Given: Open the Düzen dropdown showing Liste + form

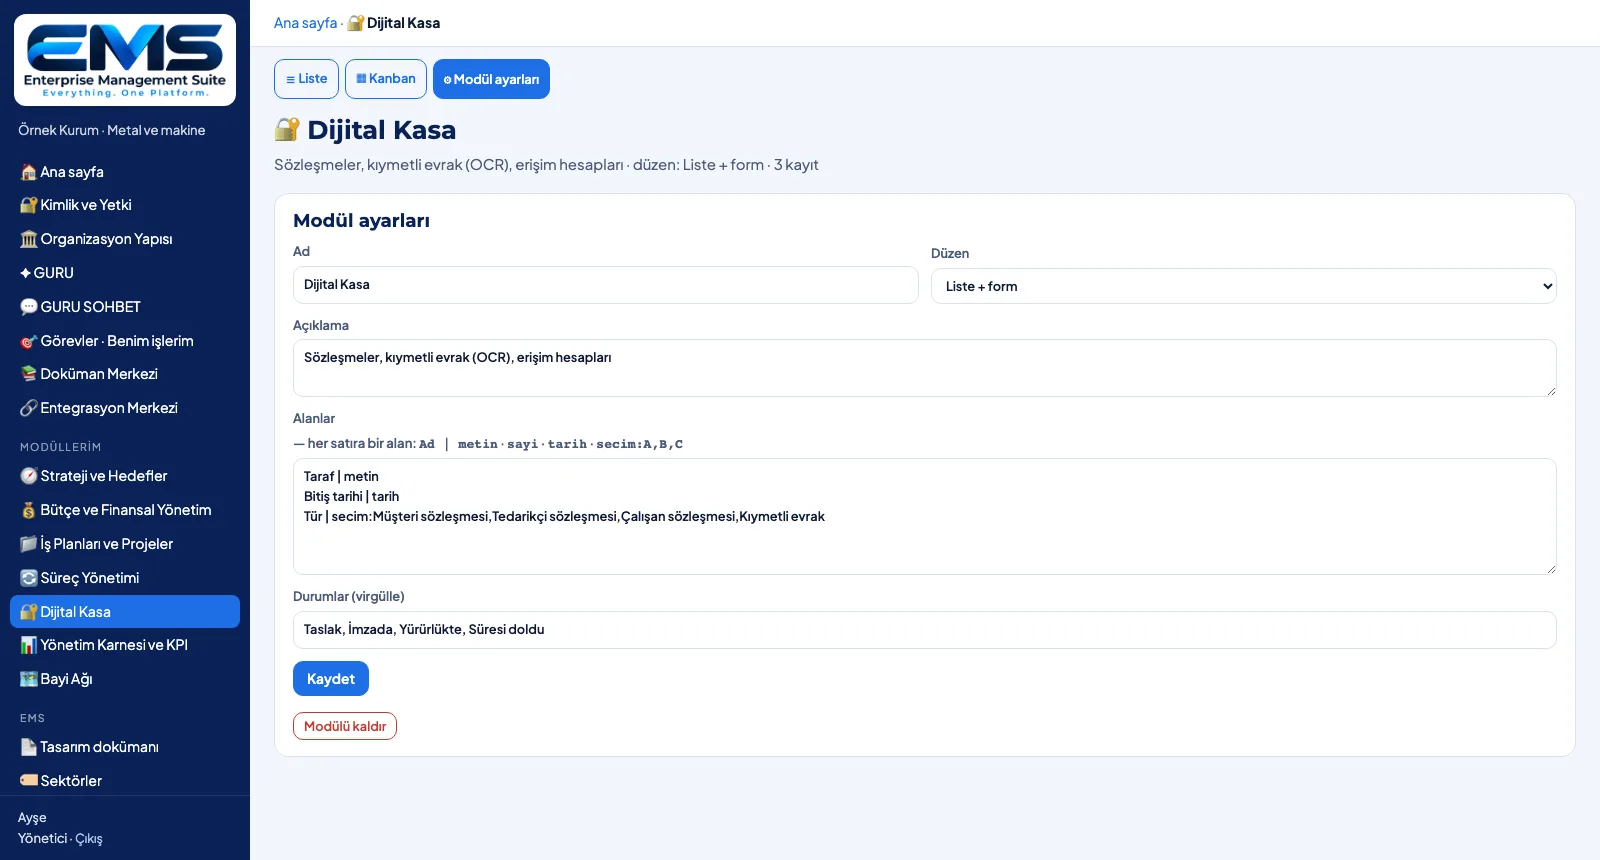Looking at the screenshot, I should (x=1243, y=286).
